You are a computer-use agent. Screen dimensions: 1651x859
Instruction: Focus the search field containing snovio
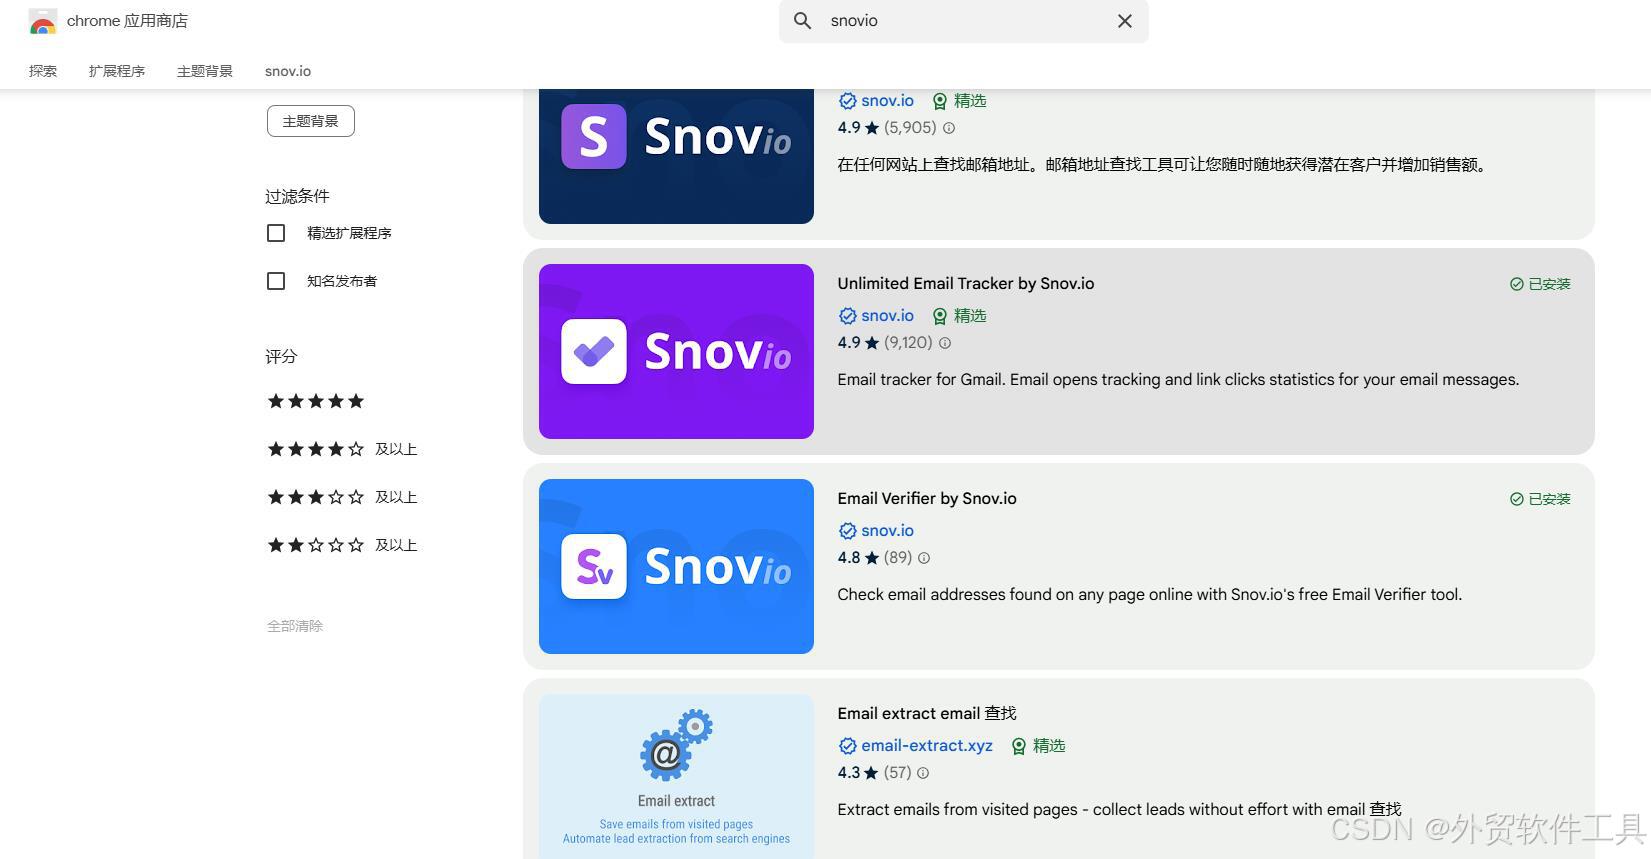point(964,21)
